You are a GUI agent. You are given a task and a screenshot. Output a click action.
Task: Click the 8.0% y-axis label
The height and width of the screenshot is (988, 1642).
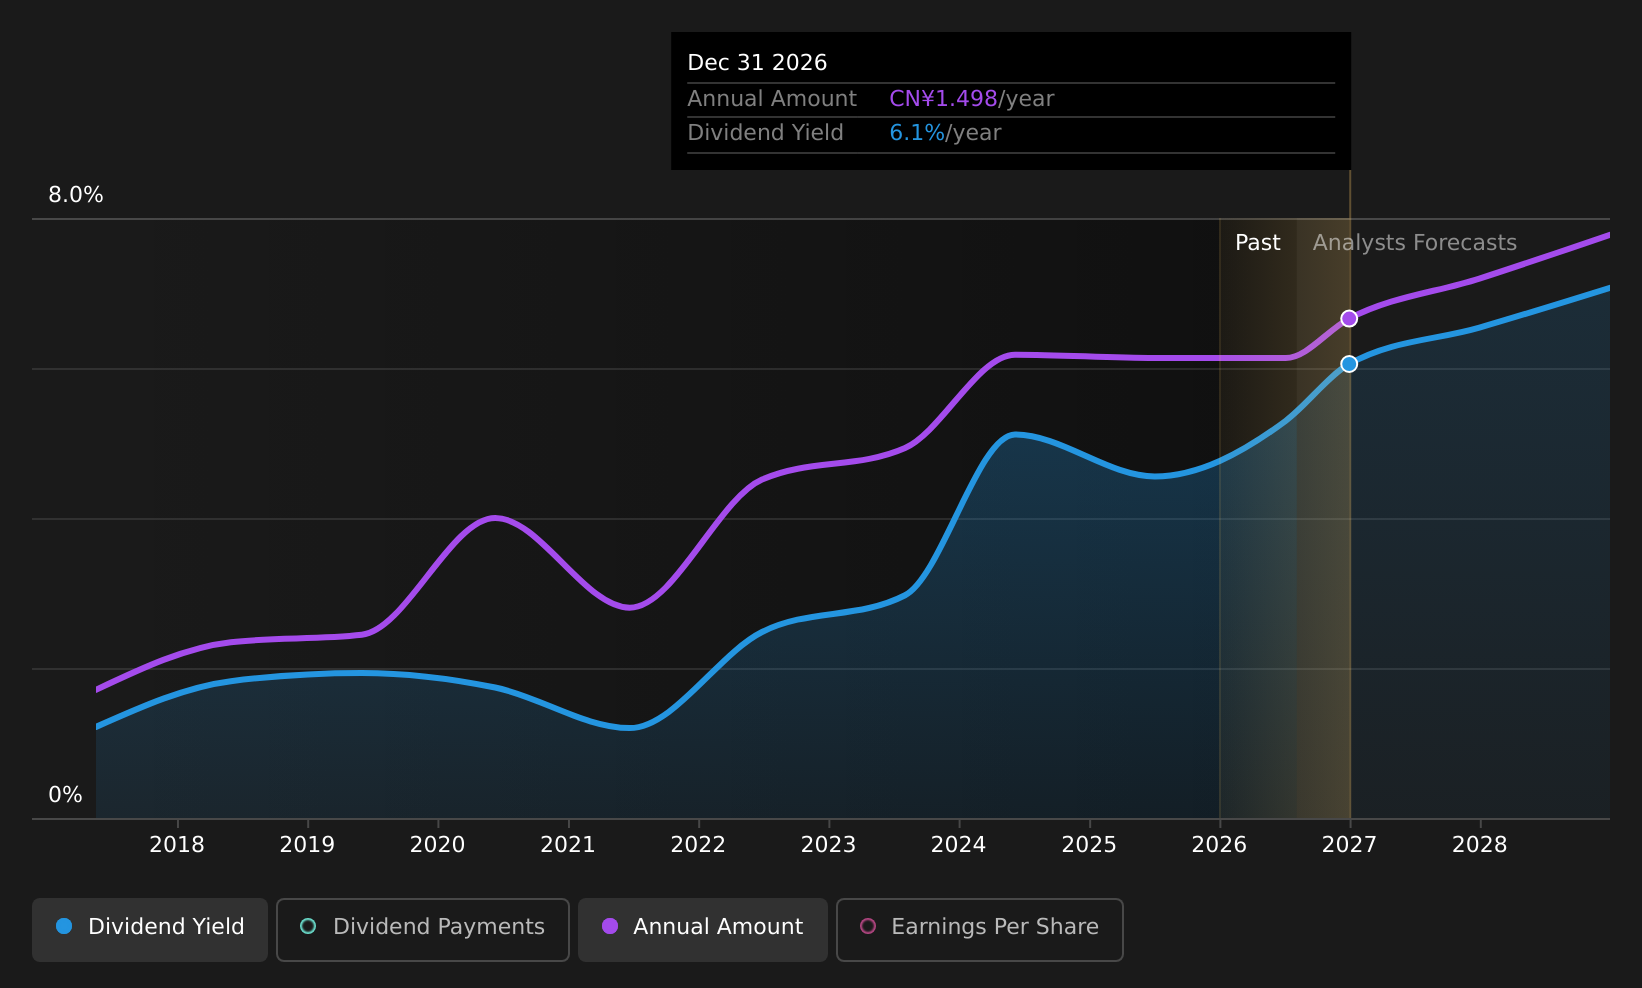point(76,195)
